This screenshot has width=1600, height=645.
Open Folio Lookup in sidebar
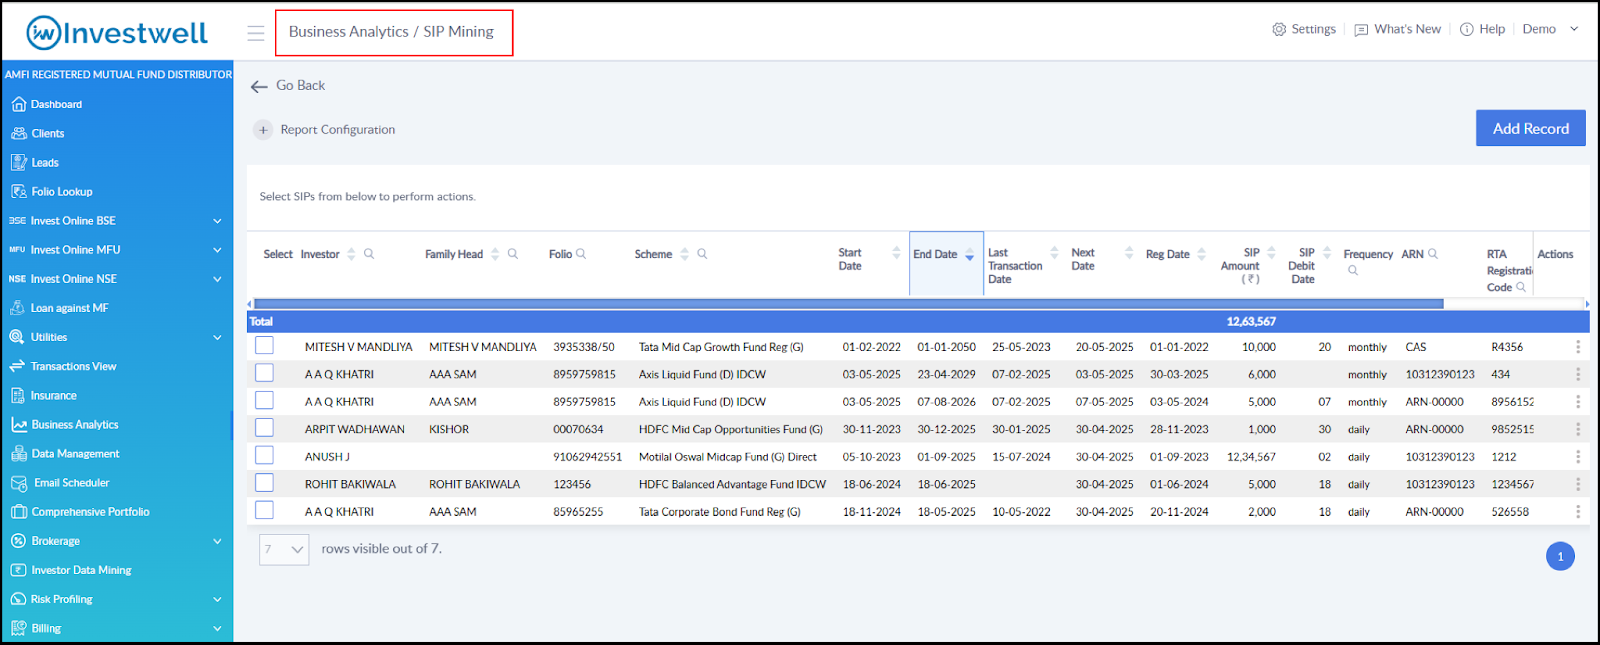(x=61, y=192)
